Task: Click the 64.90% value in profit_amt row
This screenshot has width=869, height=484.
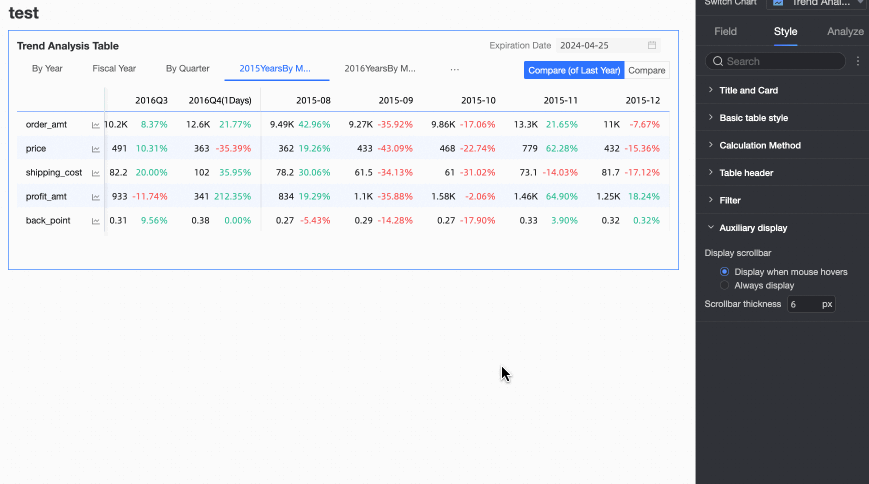Action: click(562, 196)
